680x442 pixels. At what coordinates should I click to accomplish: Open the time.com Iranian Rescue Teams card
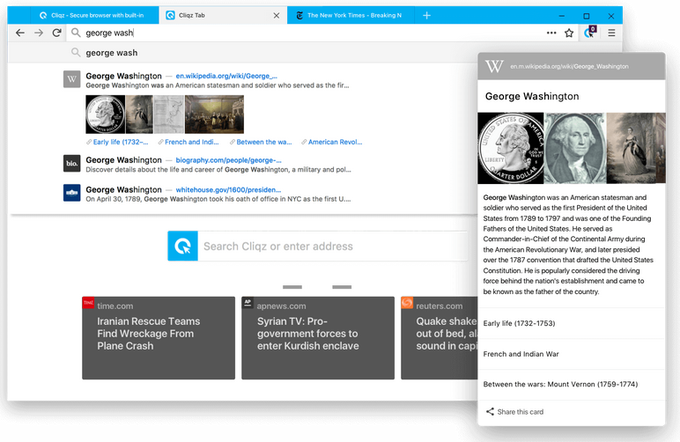pyautogui.click(x=158, y=338)
